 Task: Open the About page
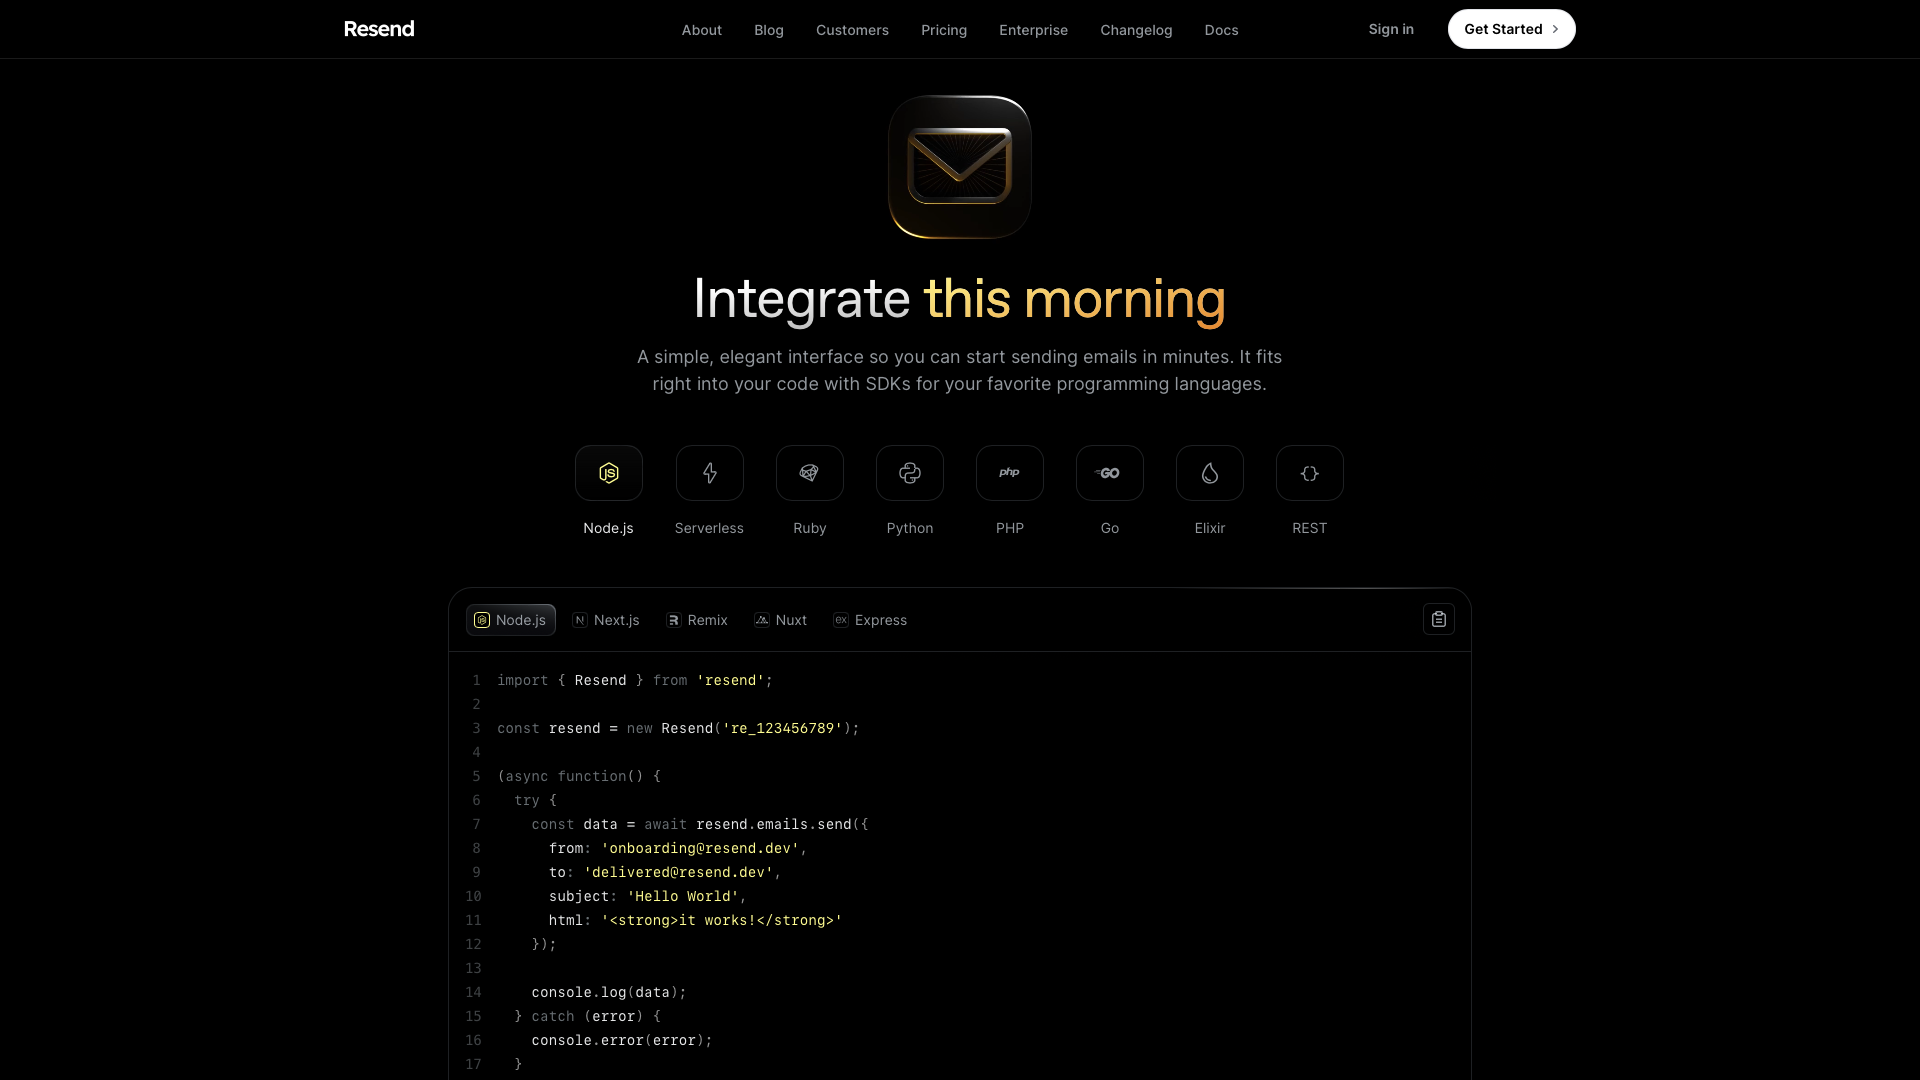[x=701, y=30]
